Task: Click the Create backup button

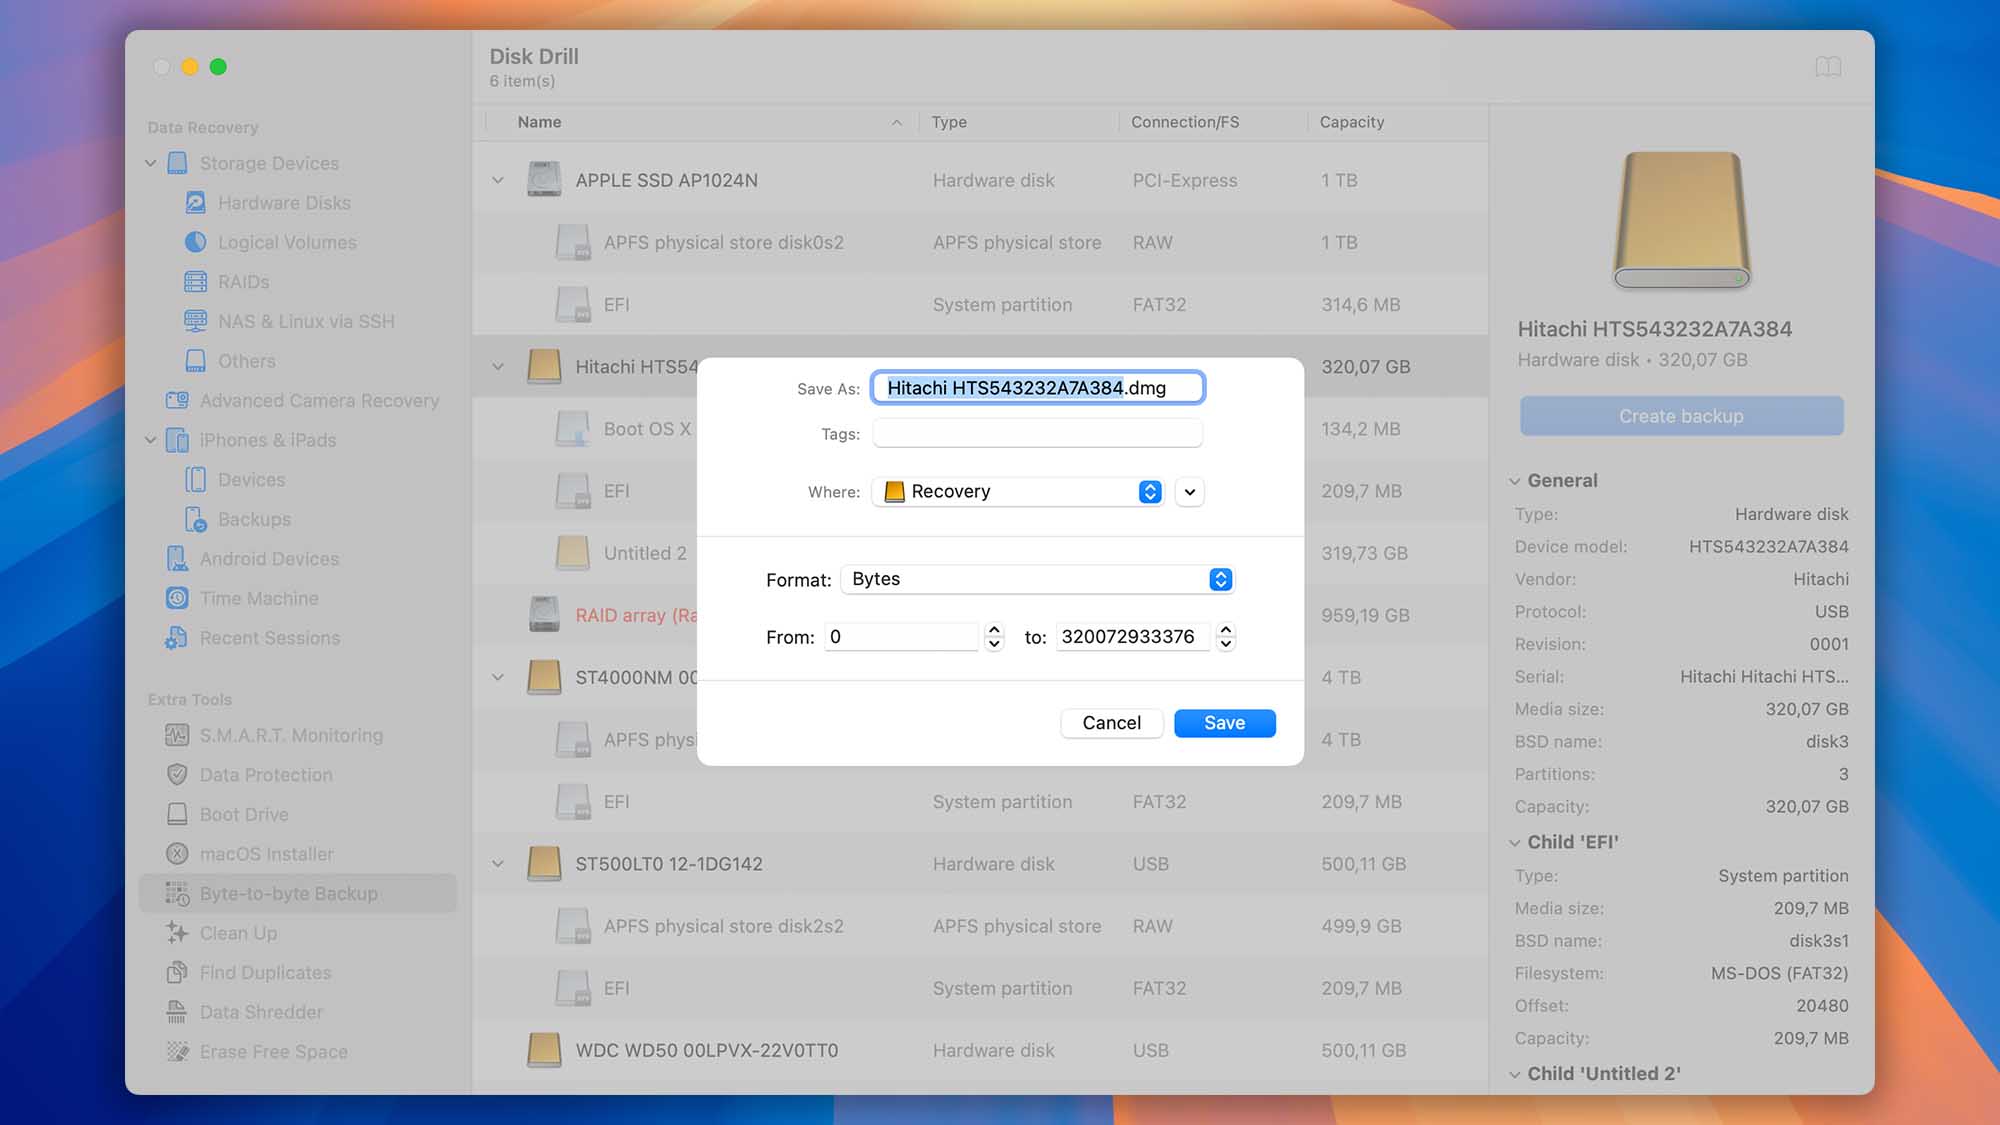Action: coord(1681,416)
